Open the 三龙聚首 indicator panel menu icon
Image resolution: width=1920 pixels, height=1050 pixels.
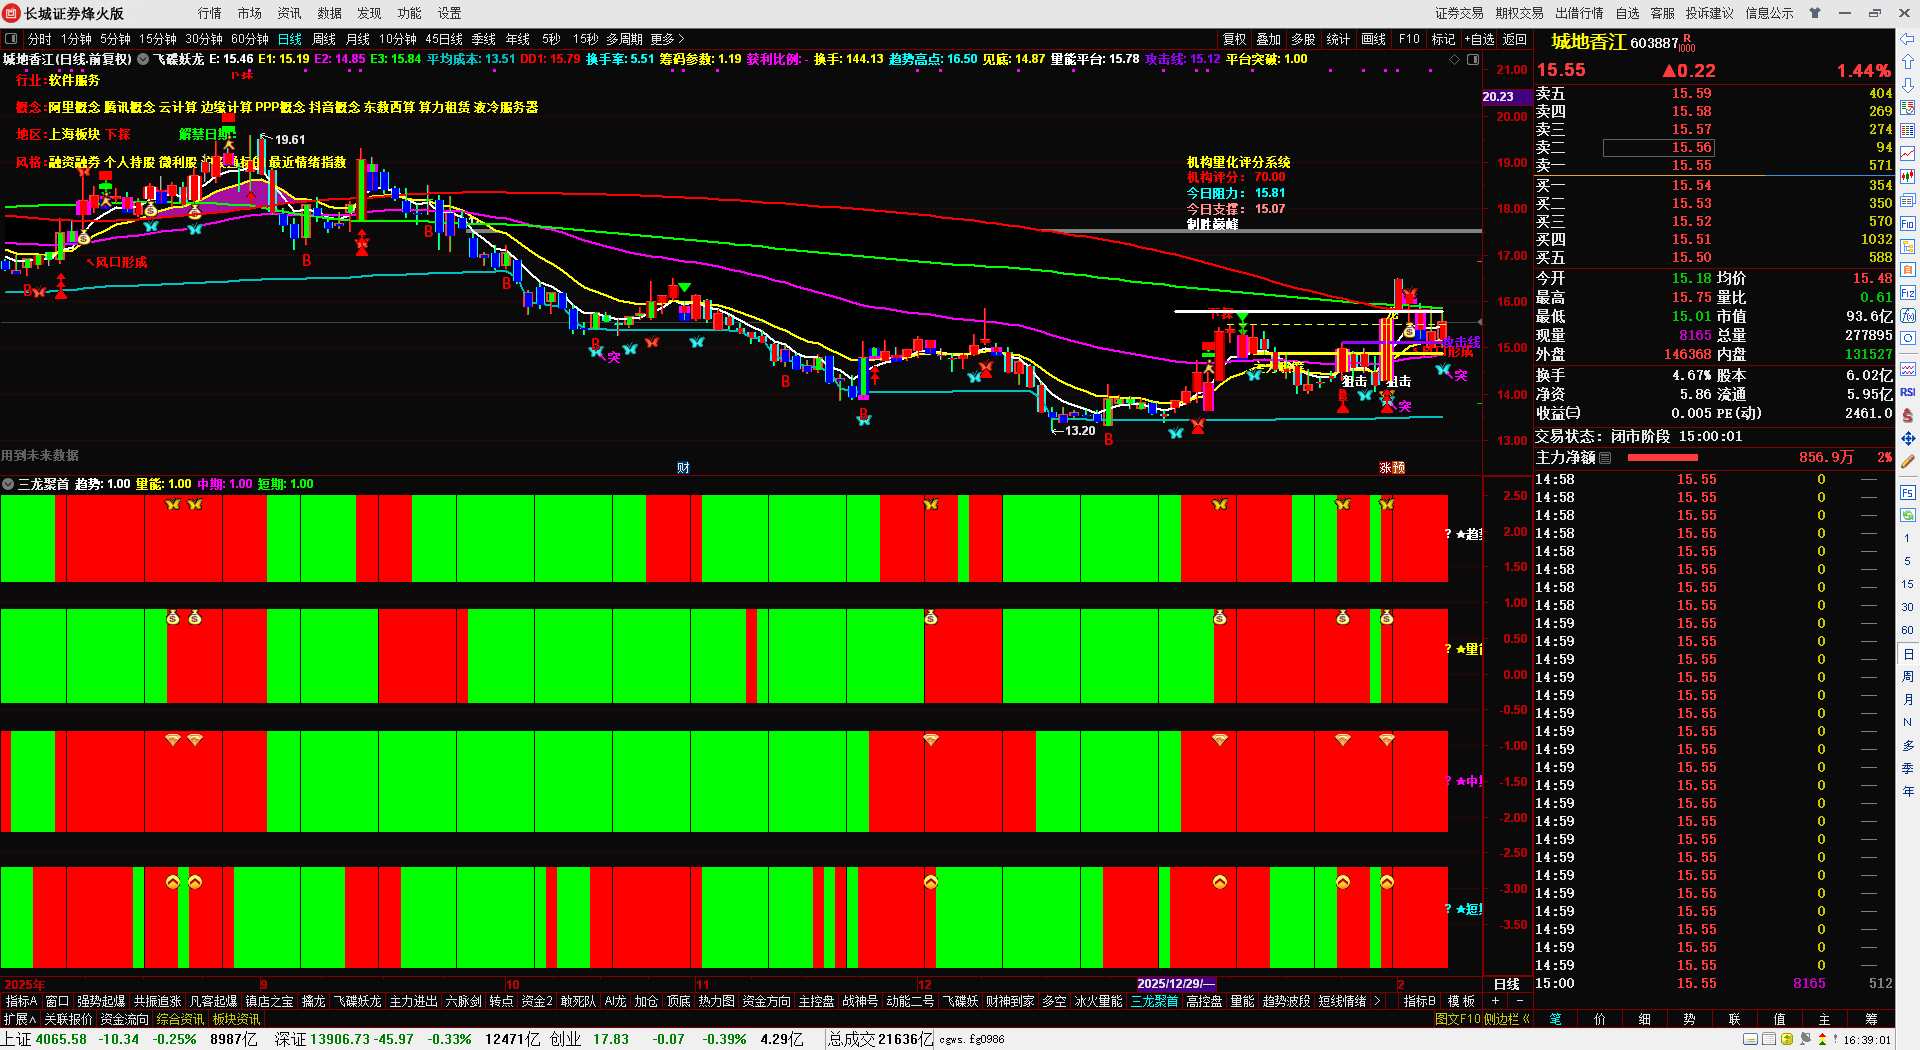point(8,484)
